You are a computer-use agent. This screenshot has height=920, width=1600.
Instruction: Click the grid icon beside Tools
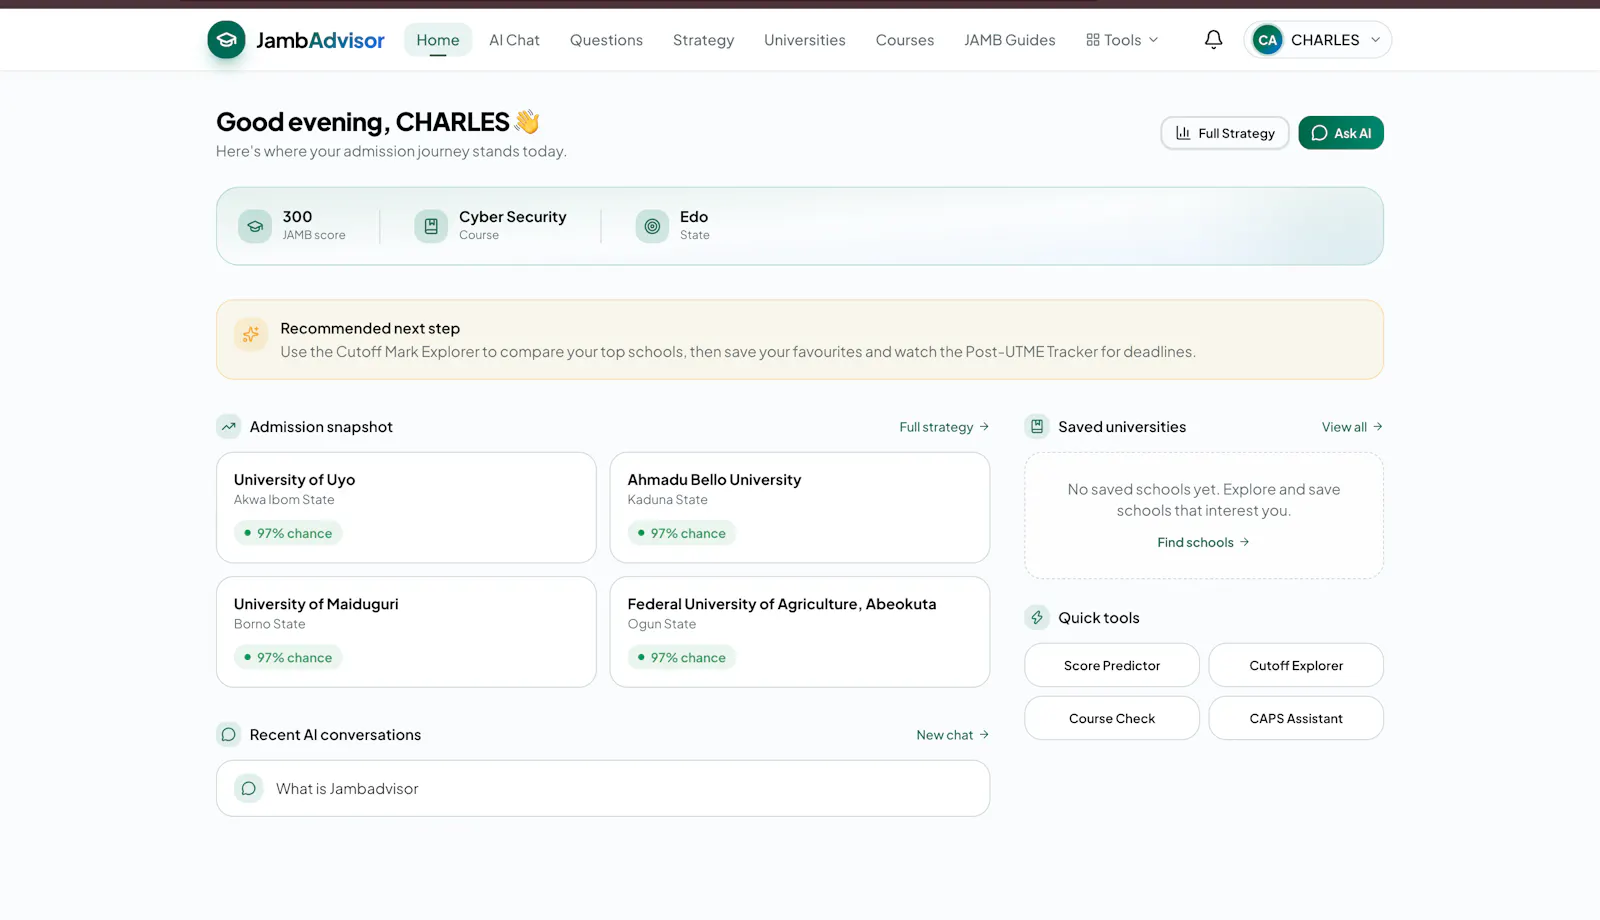pyautogui.click(x=1093, y=40)
